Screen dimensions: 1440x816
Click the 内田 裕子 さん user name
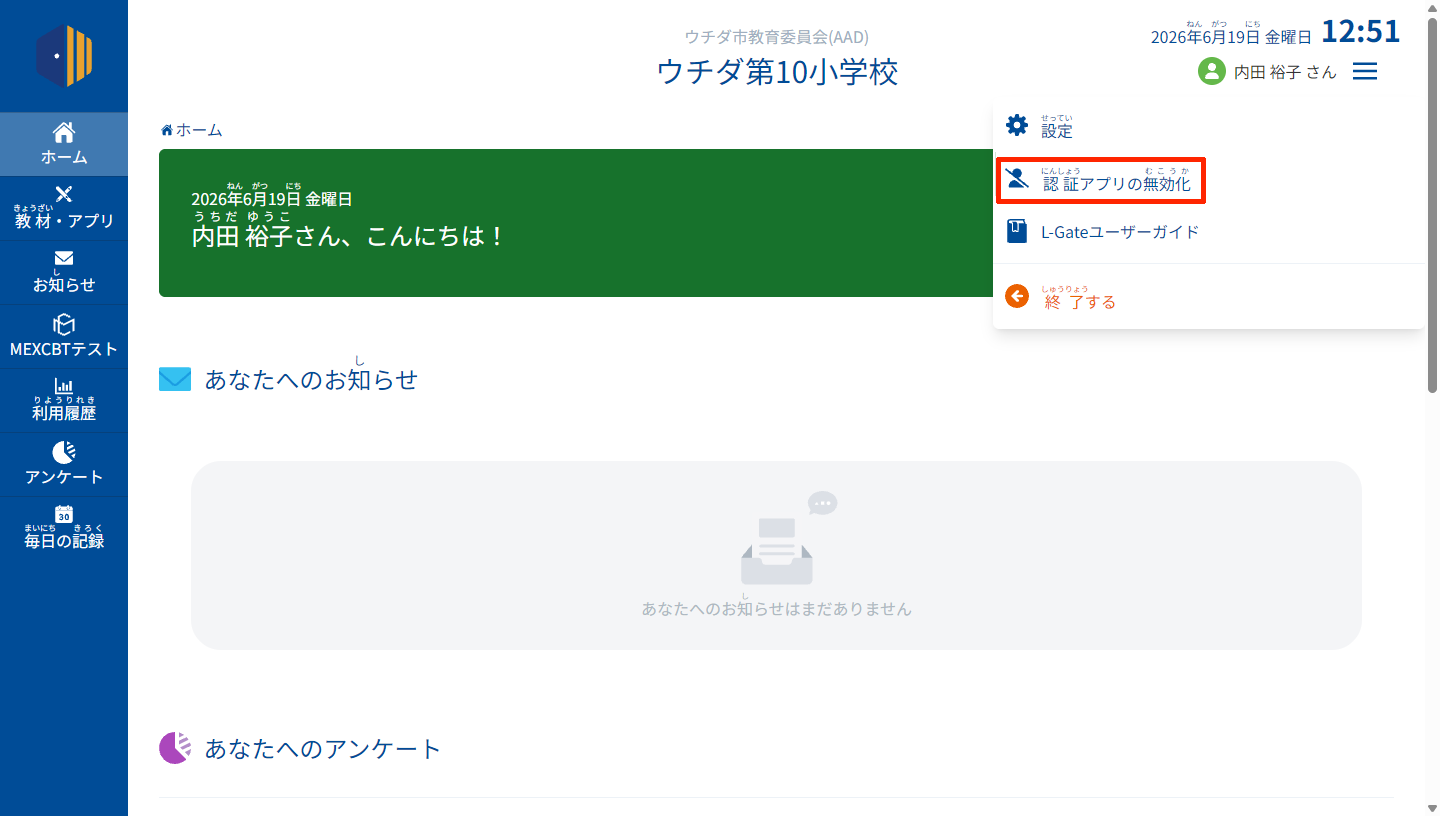click(1285, 72)
